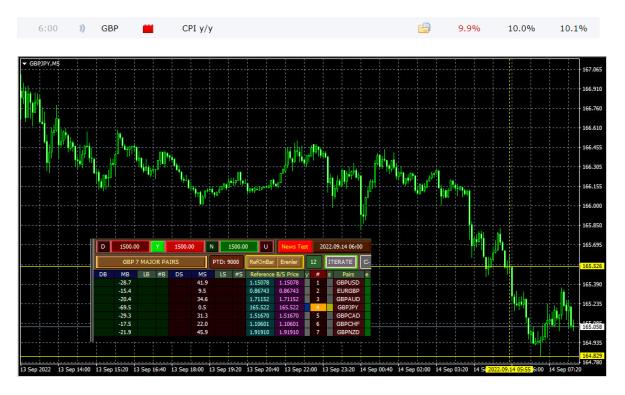The height and width of the screenshot is (395, 625).
Task: Click the yellow 164.829 price label
Action: click(x=592, y=356)
